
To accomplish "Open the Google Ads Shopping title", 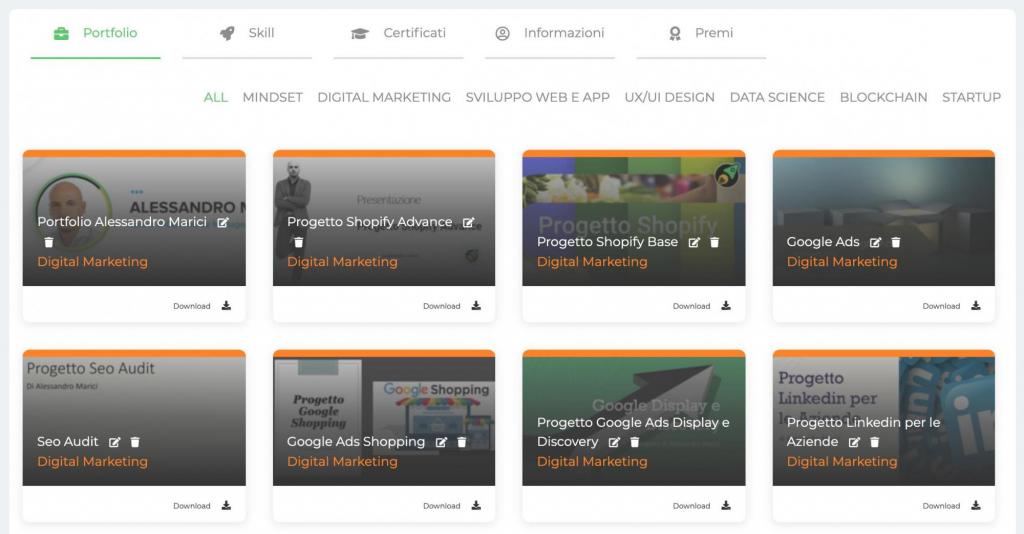I will (x=356, y=442).
